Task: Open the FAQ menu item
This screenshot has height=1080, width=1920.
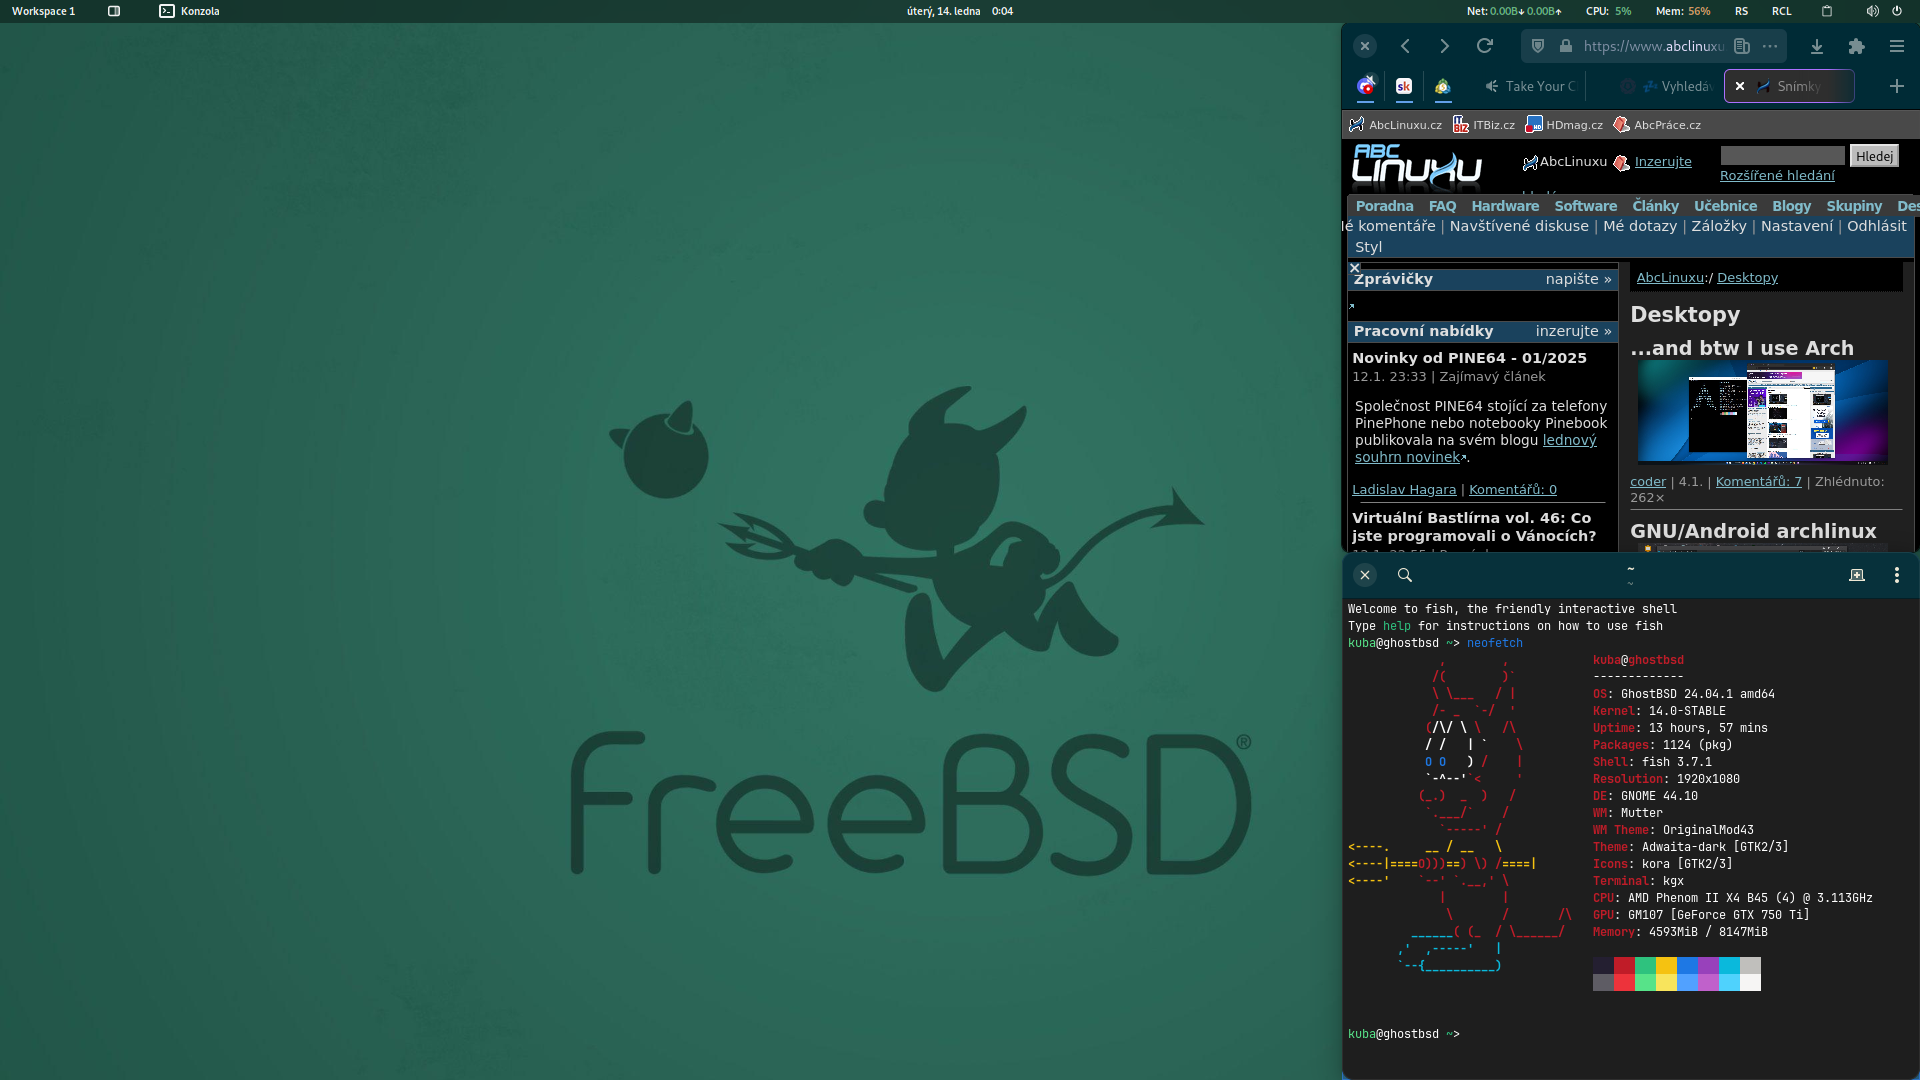Action: click(1442, 206)
